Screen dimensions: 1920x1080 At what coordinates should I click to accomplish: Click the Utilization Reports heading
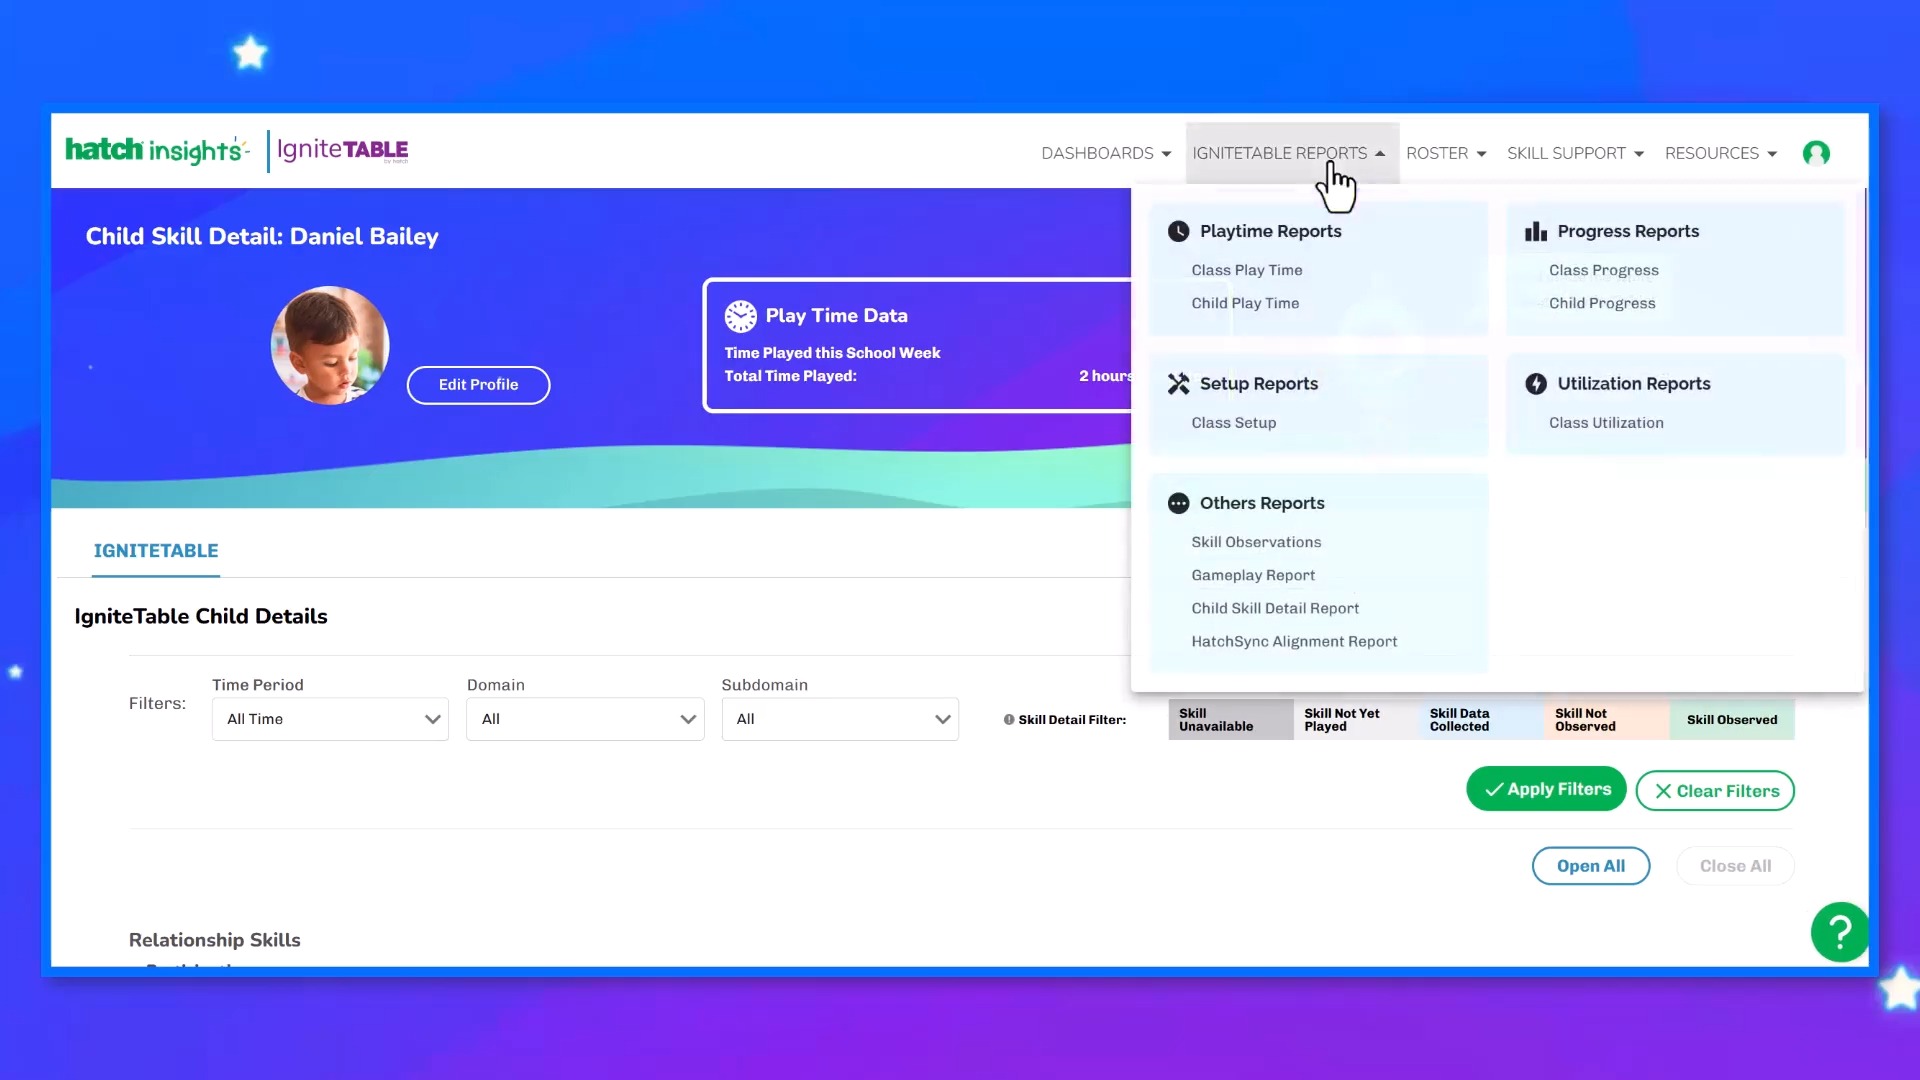(x=1634, y=384)
